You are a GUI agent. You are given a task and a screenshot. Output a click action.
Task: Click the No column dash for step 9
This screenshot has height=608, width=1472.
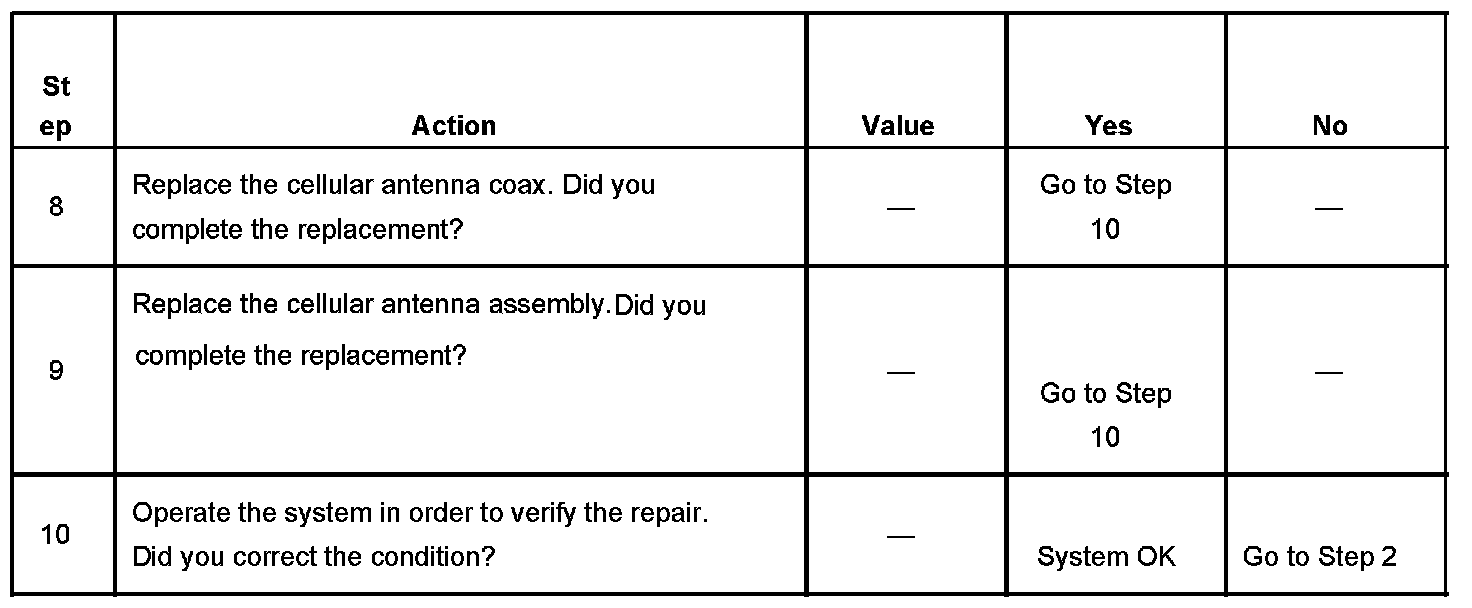pyautogui.click(x=1328, y=372)
